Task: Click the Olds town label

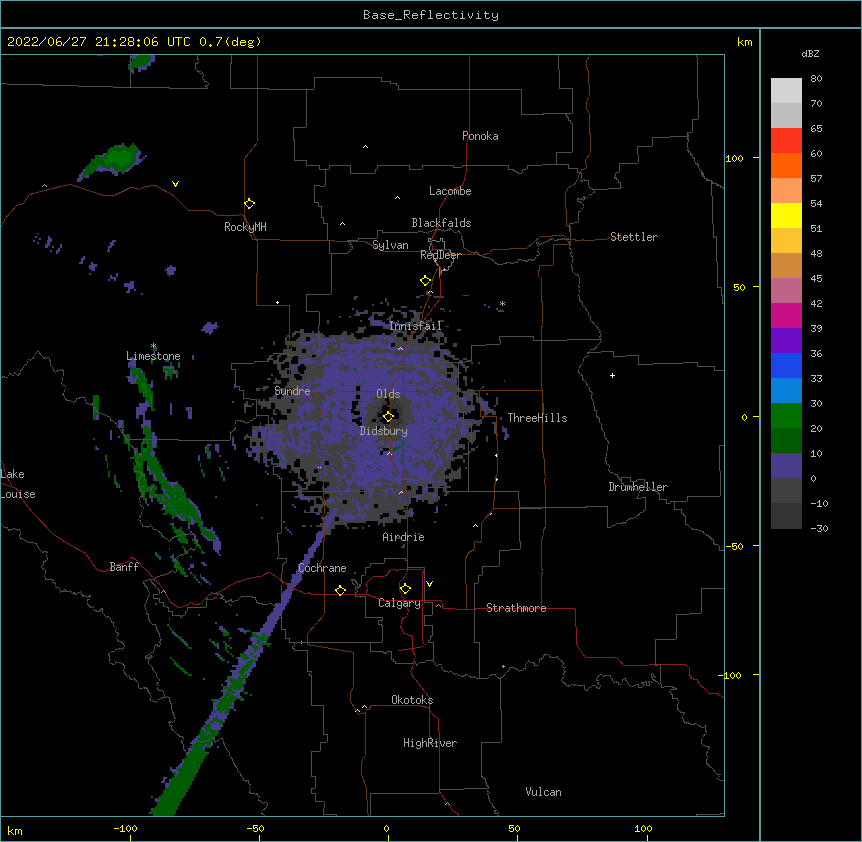Action: (x=388, y=394)
